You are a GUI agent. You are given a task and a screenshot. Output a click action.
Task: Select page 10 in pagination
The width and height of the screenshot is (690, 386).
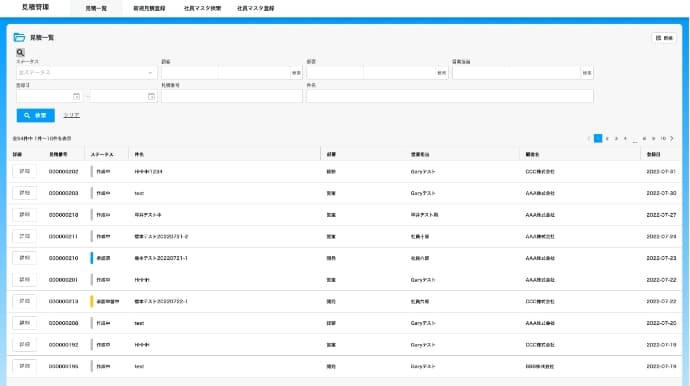(663, 139)
